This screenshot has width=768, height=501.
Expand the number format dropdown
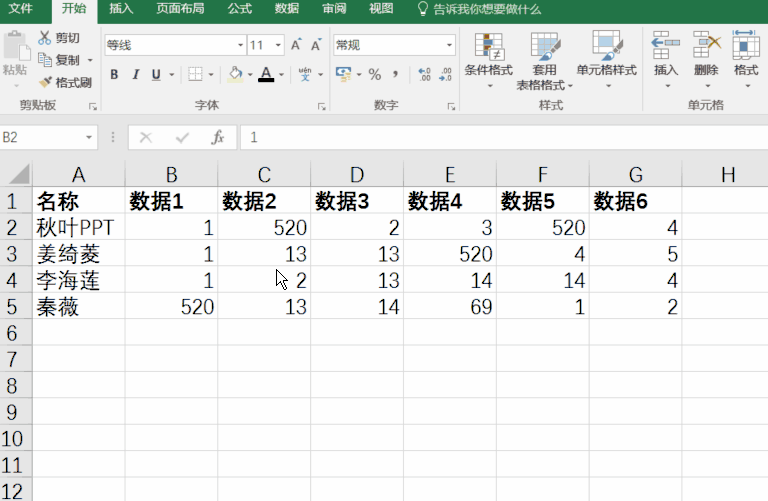point(449,45)
